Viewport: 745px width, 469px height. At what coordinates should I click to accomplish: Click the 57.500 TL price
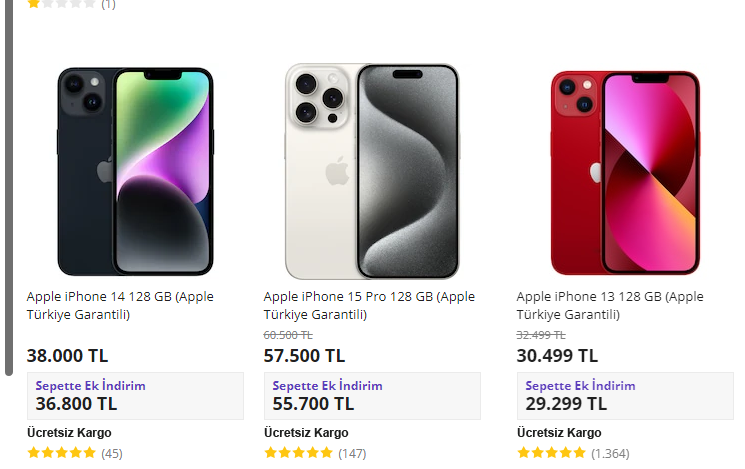click(305, 355)
